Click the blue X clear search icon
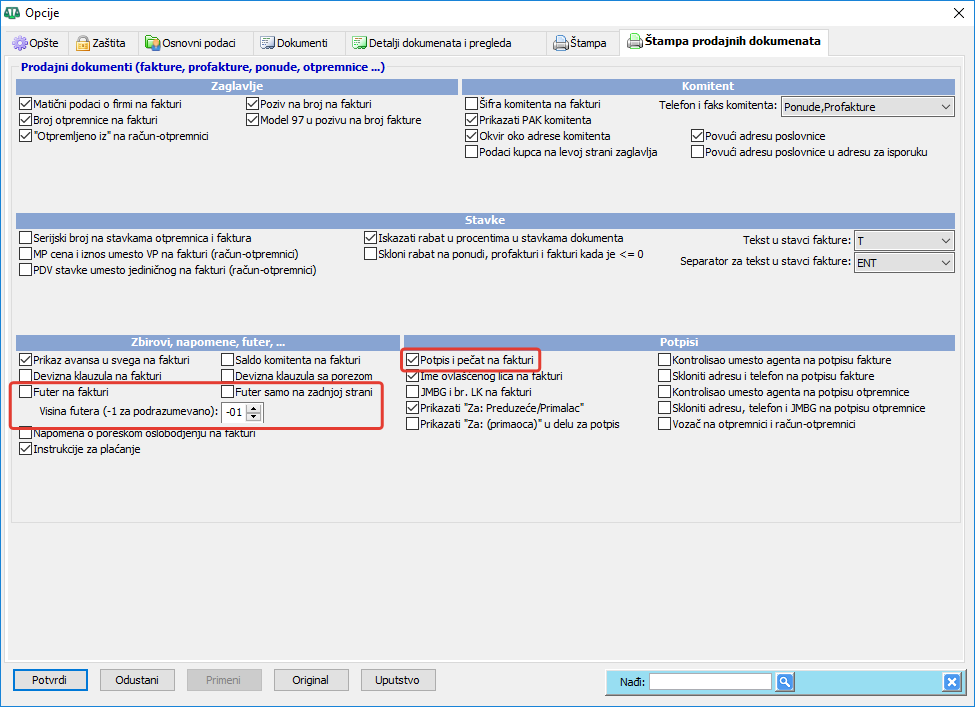This screenshot has width=975, height=707. point(951,682)
